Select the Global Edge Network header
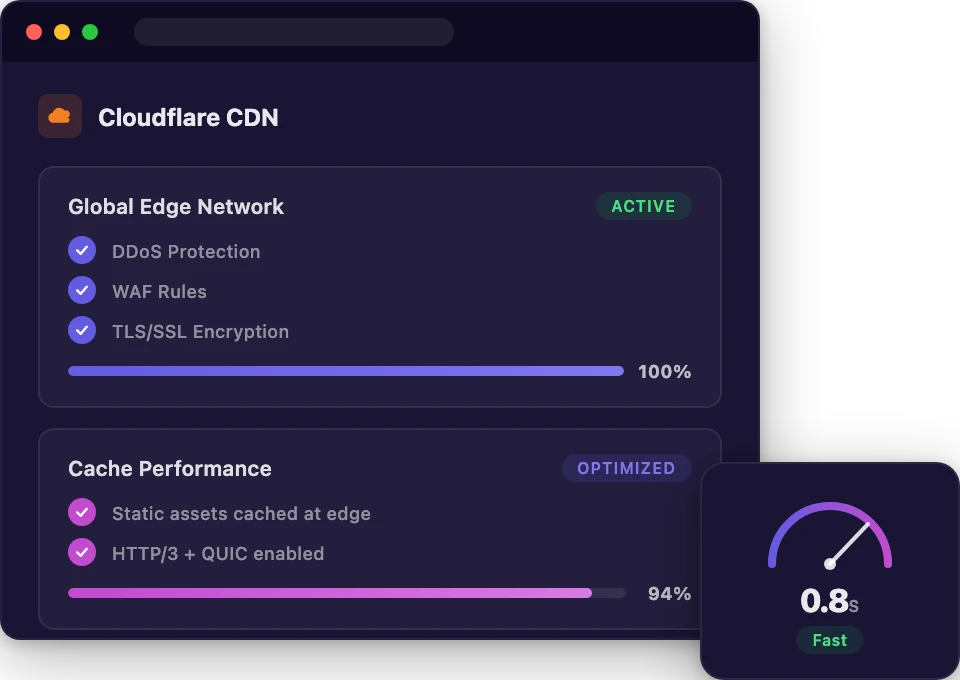The width and height of the screenshot is (960, 680). click(x=176, y=207)
